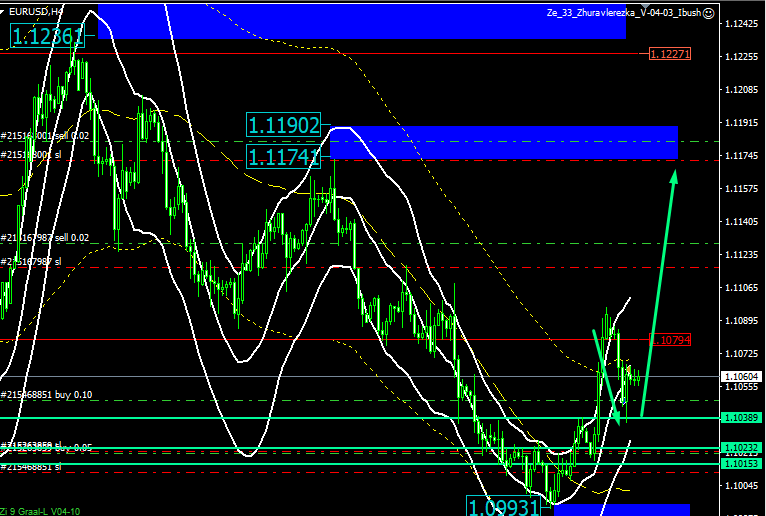
Task: Click the current price tag 1.10604
Action: pos(741,377)
